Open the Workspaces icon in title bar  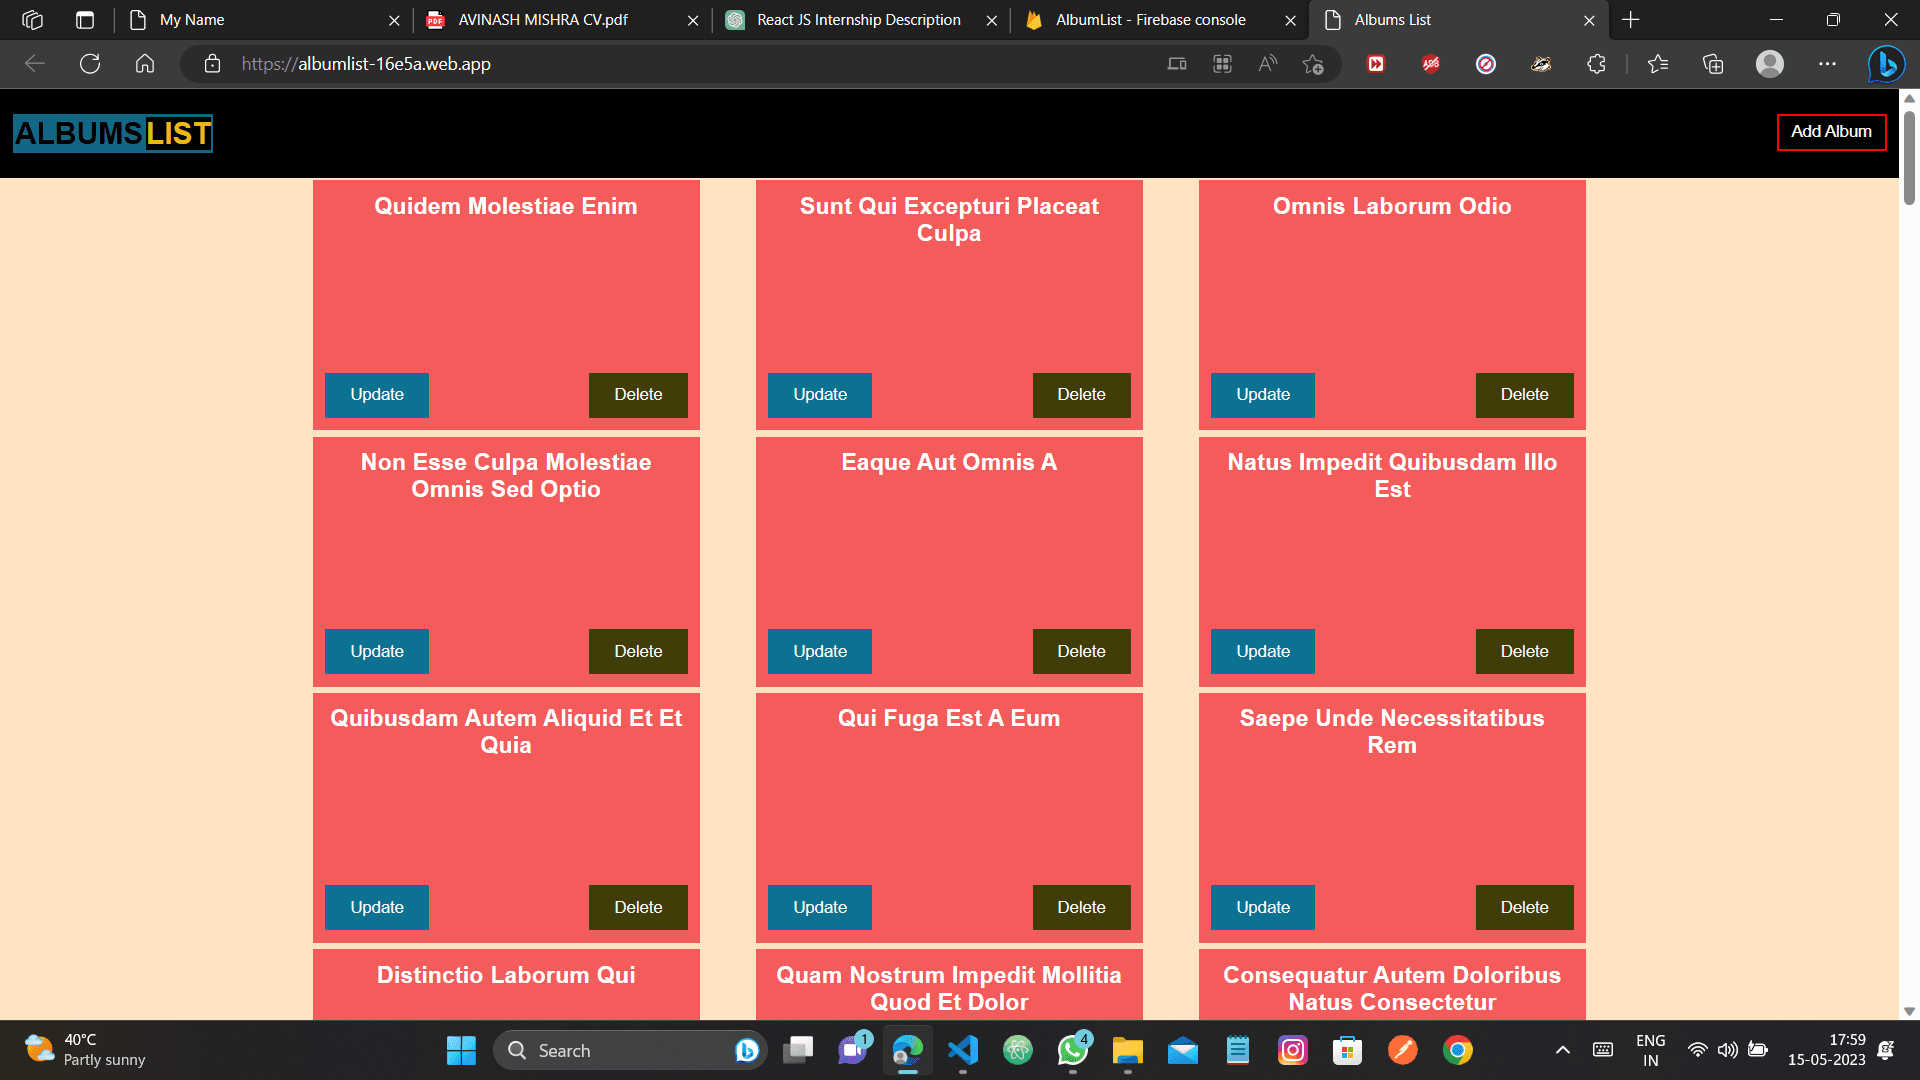(x=32, y=20)
